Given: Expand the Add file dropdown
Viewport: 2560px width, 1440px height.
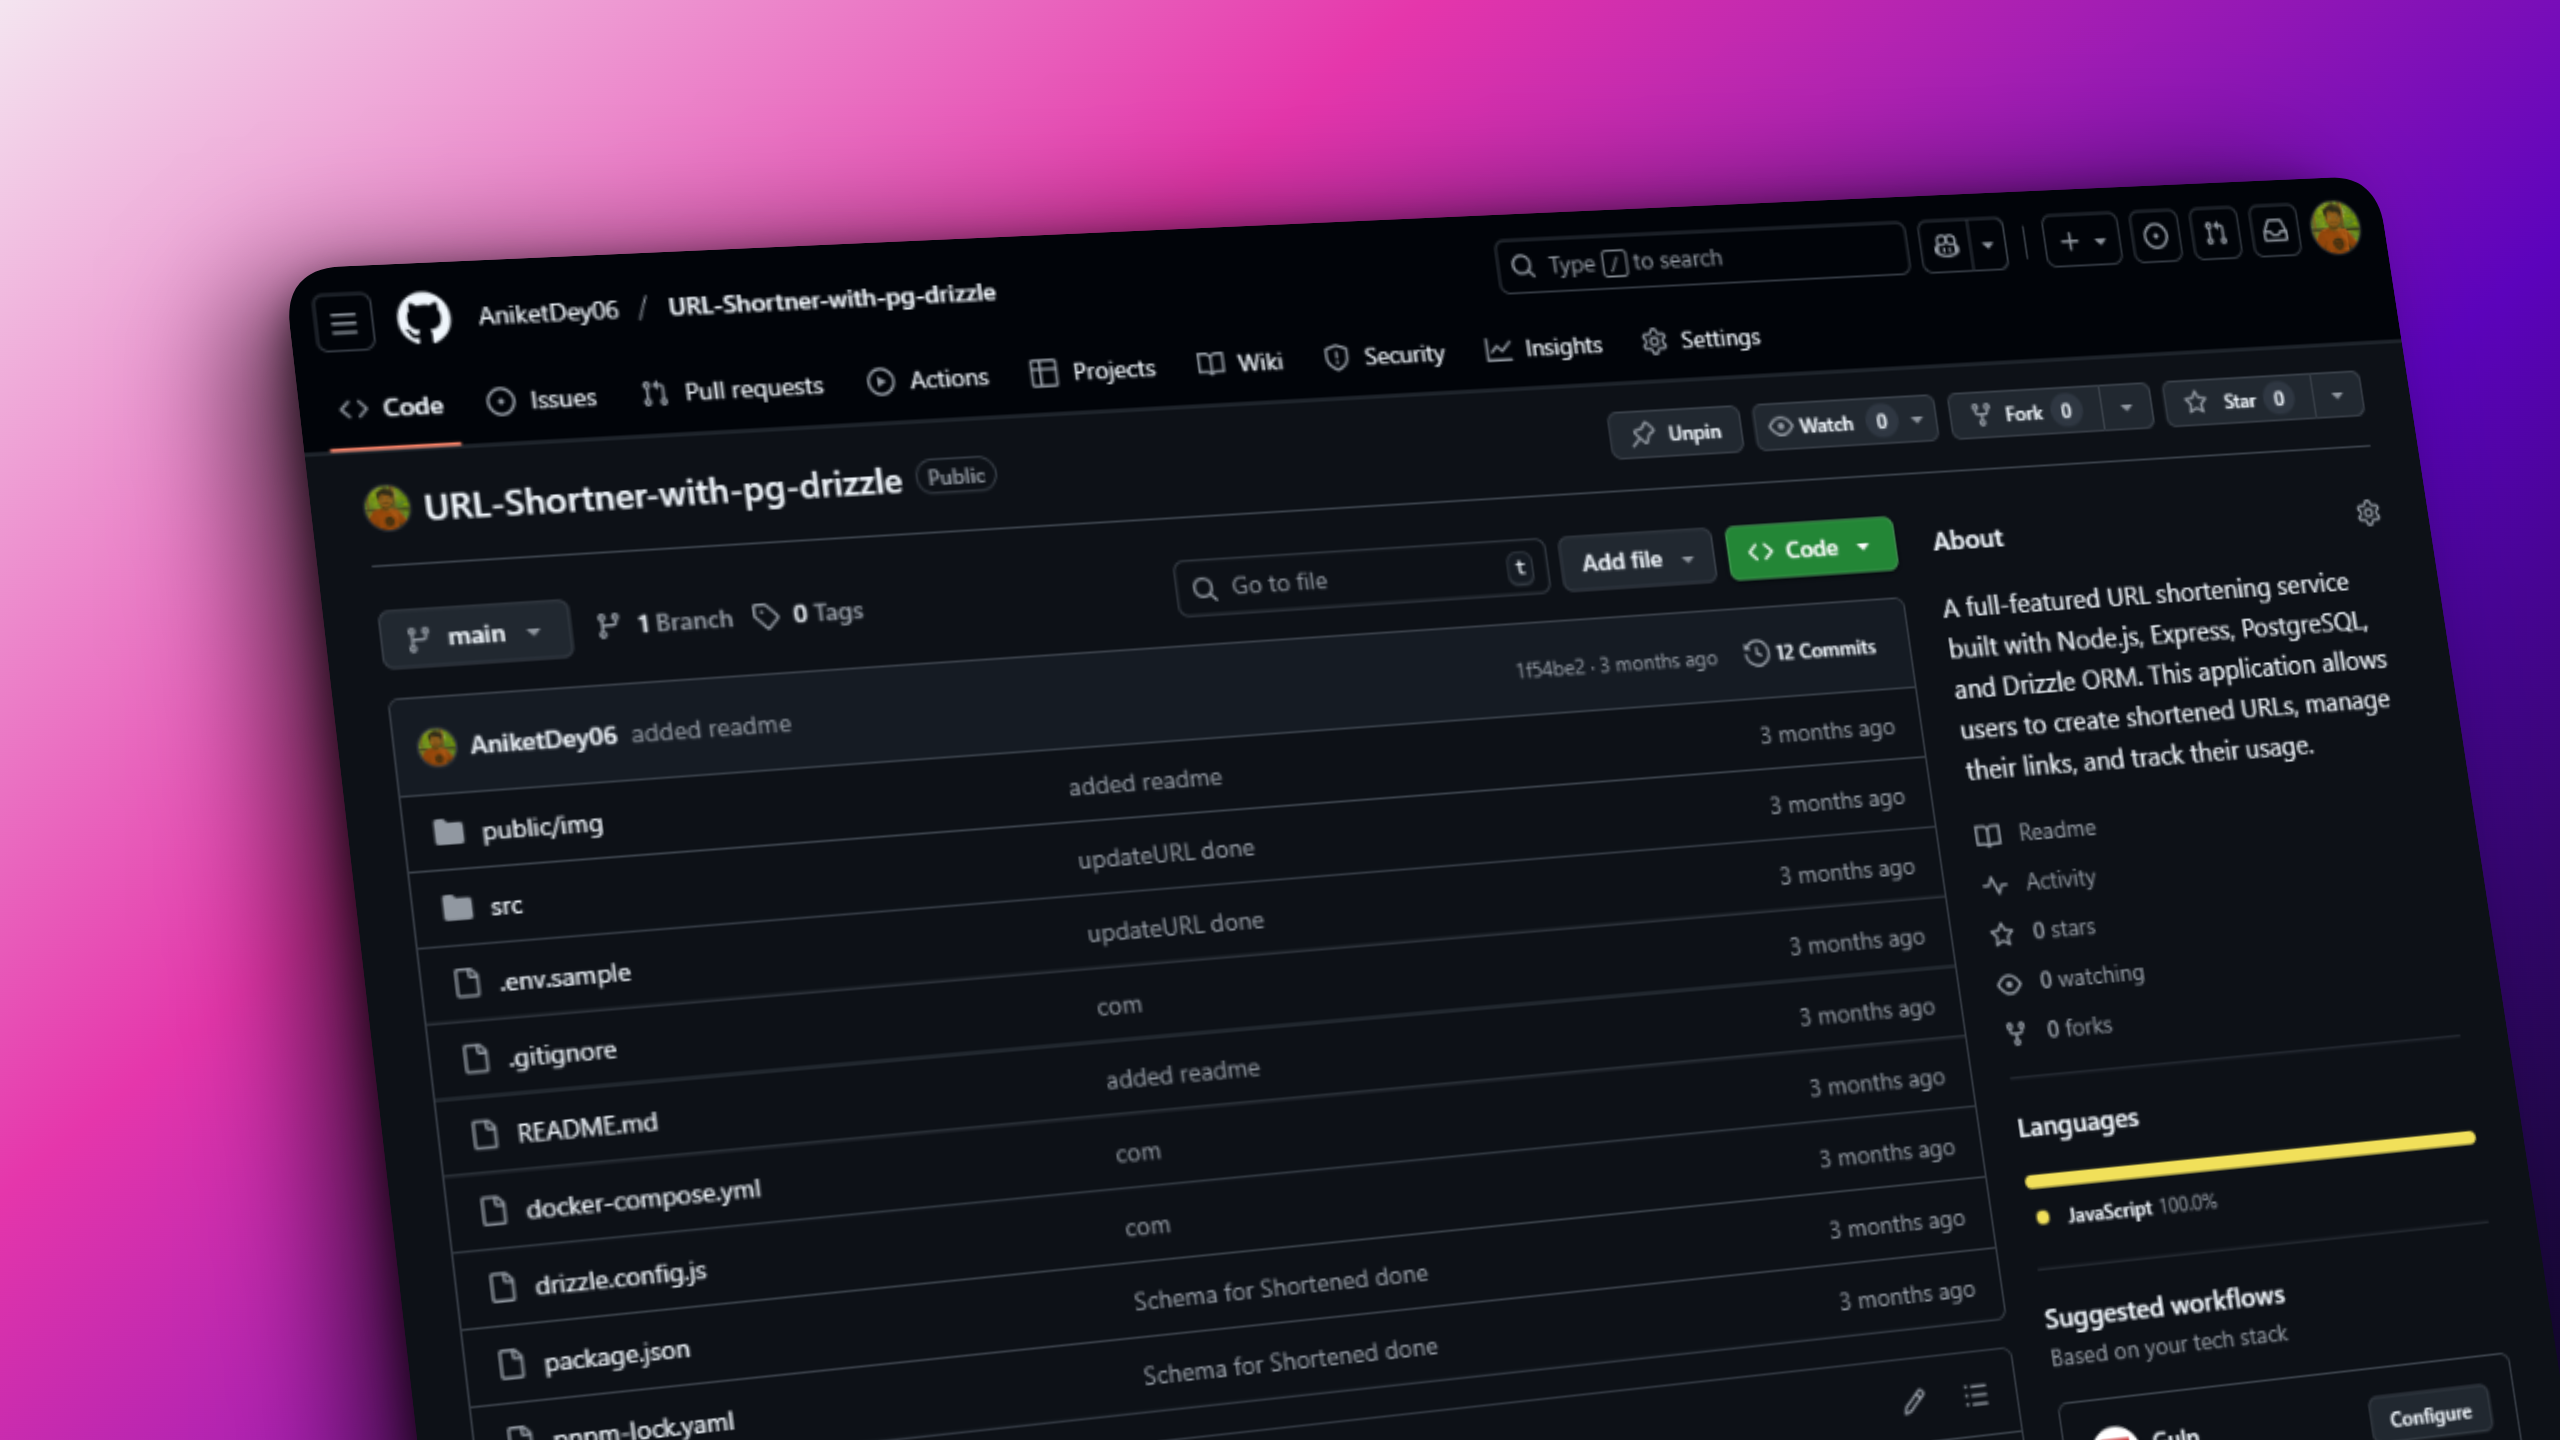Looking at the screenshot, I should click(1636, 561).
